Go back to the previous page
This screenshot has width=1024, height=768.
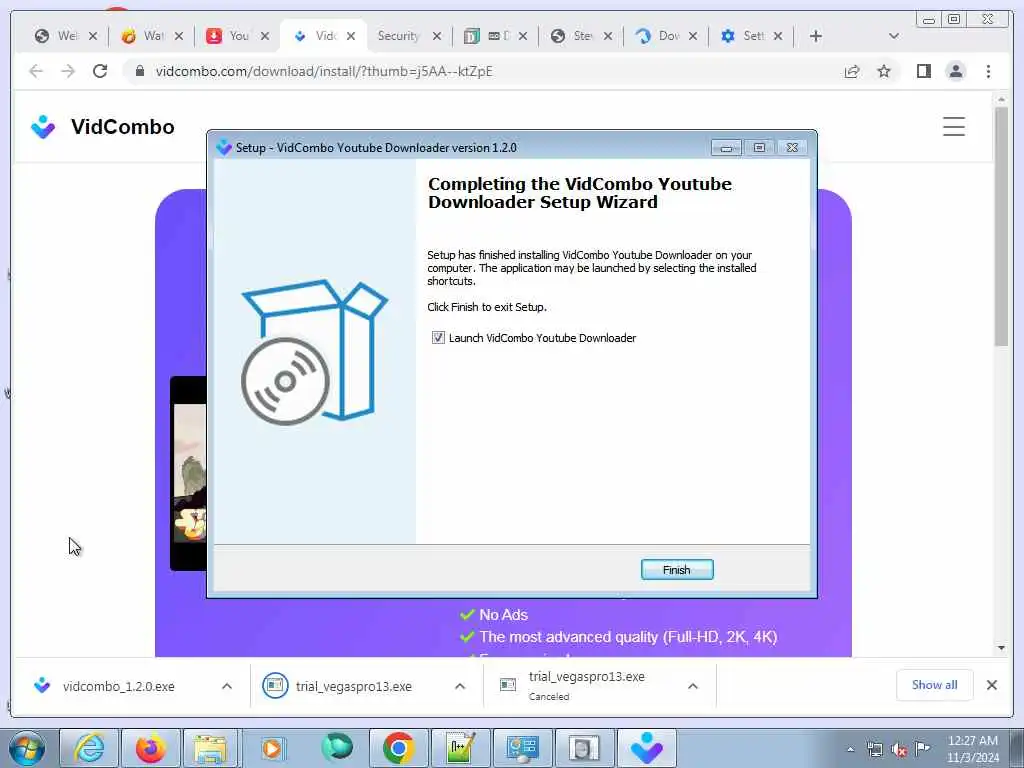click(36, 71)
